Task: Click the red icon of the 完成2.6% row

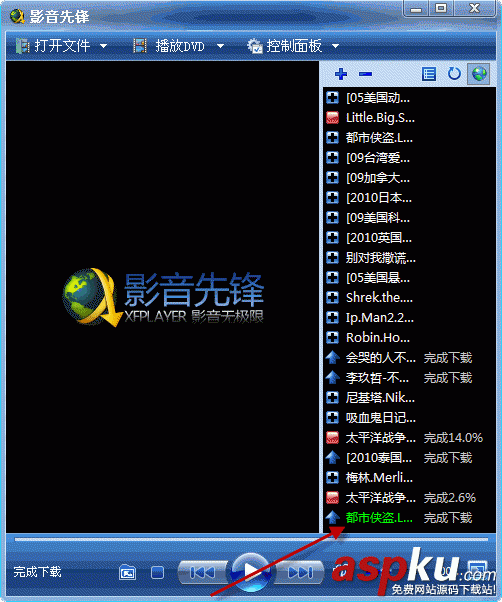Action: click(x=332, y=498)
